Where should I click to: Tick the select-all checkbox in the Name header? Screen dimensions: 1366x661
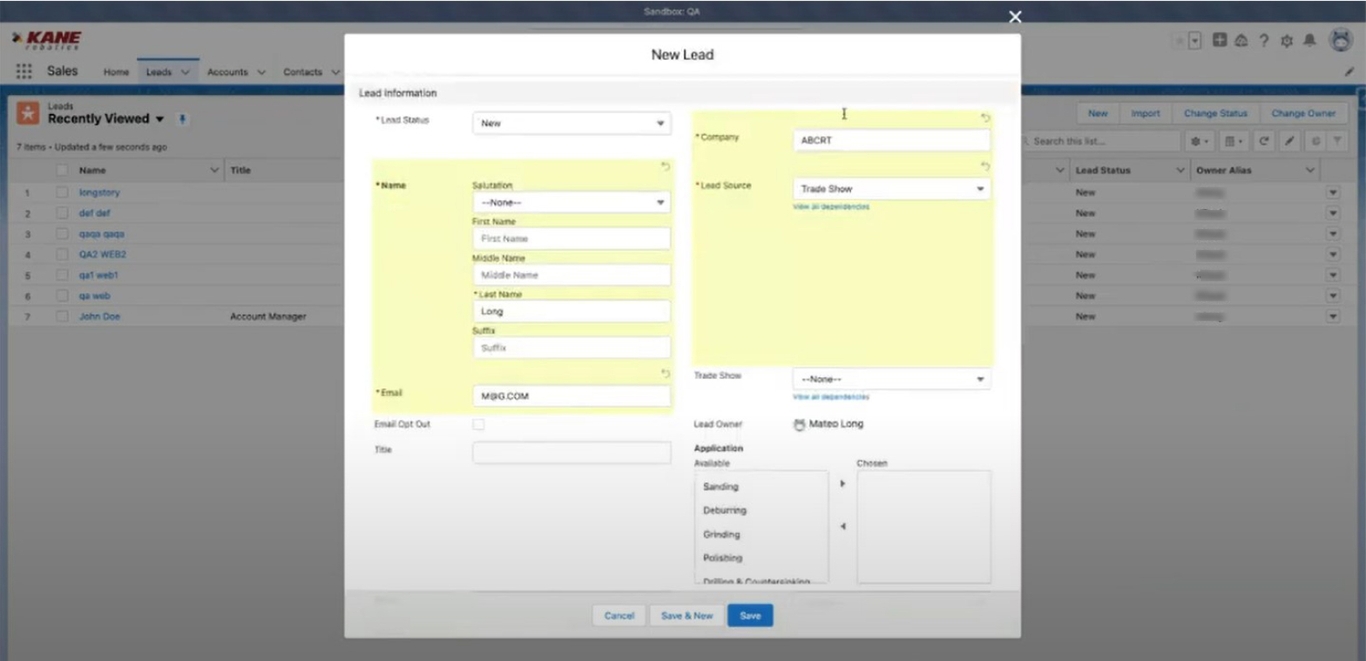click(62, 171)
